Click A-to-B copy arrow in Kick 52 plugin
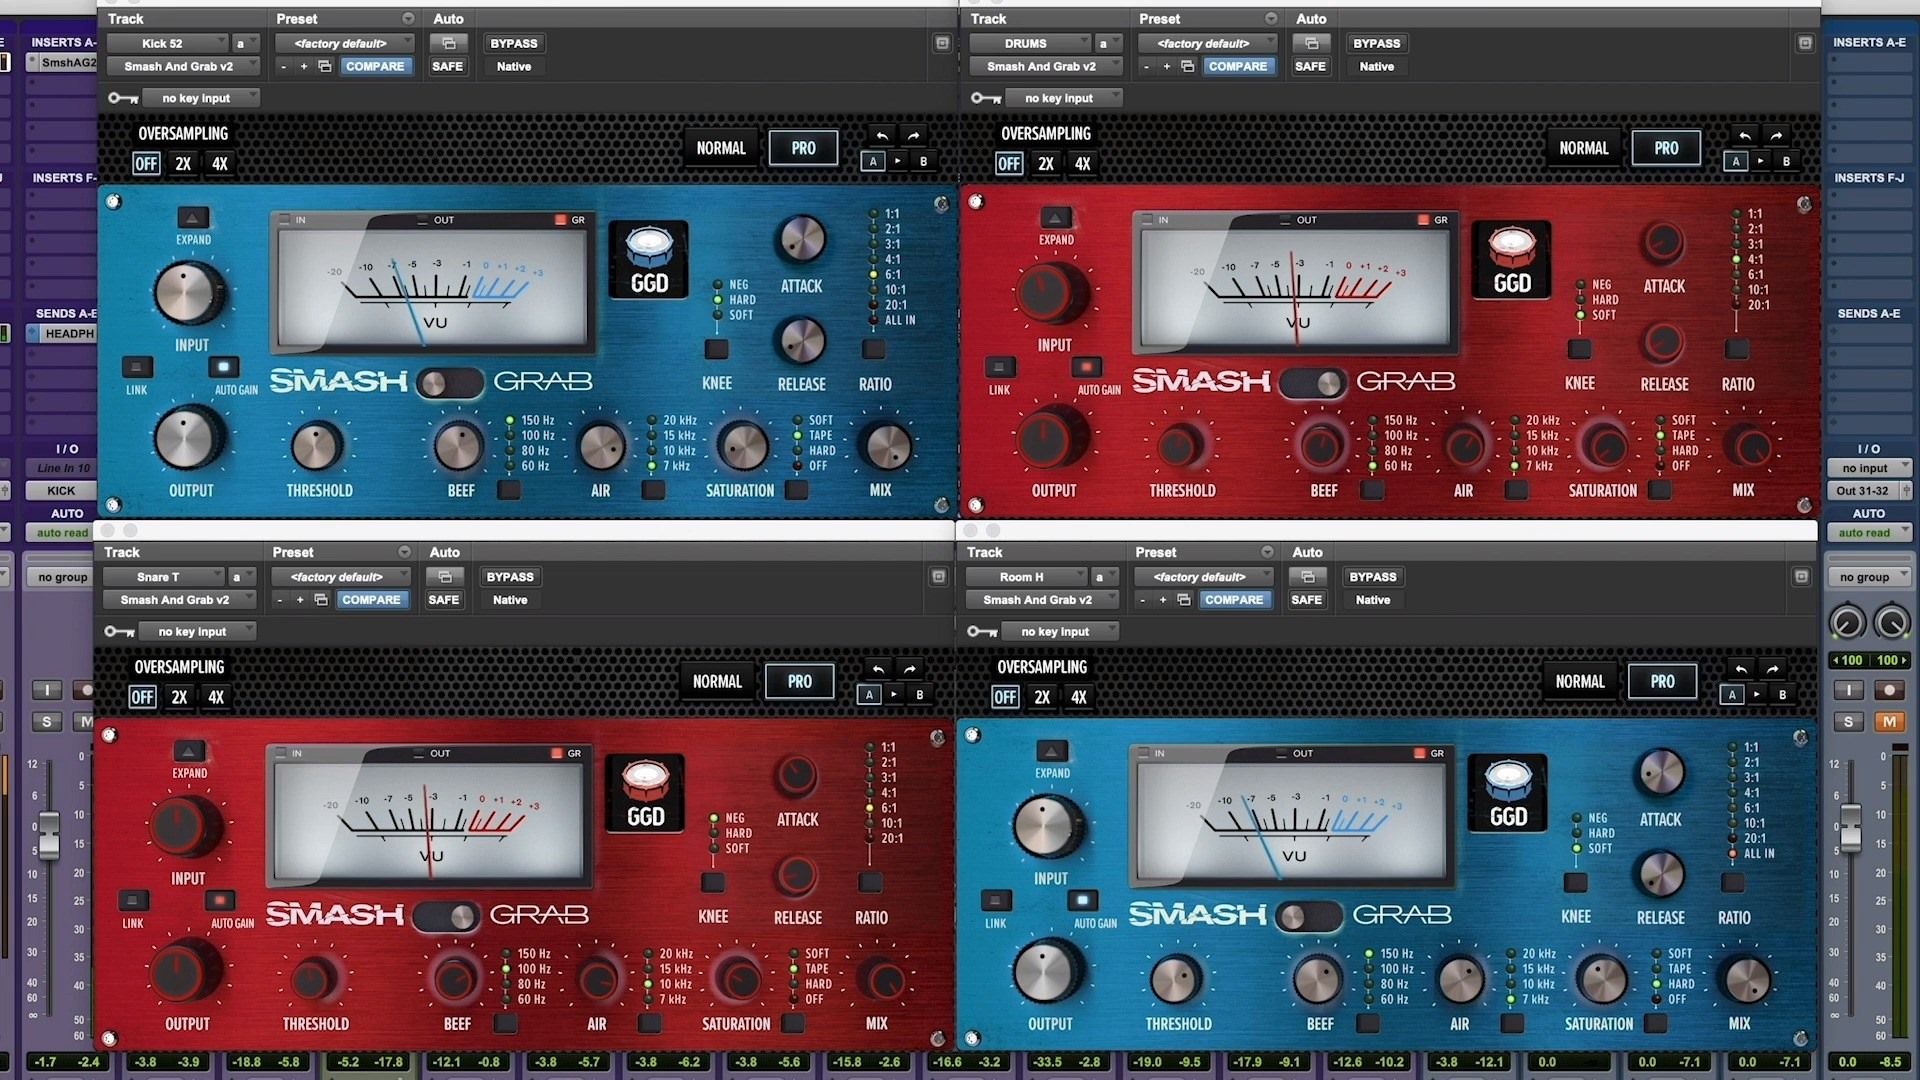 click(898, 161)
